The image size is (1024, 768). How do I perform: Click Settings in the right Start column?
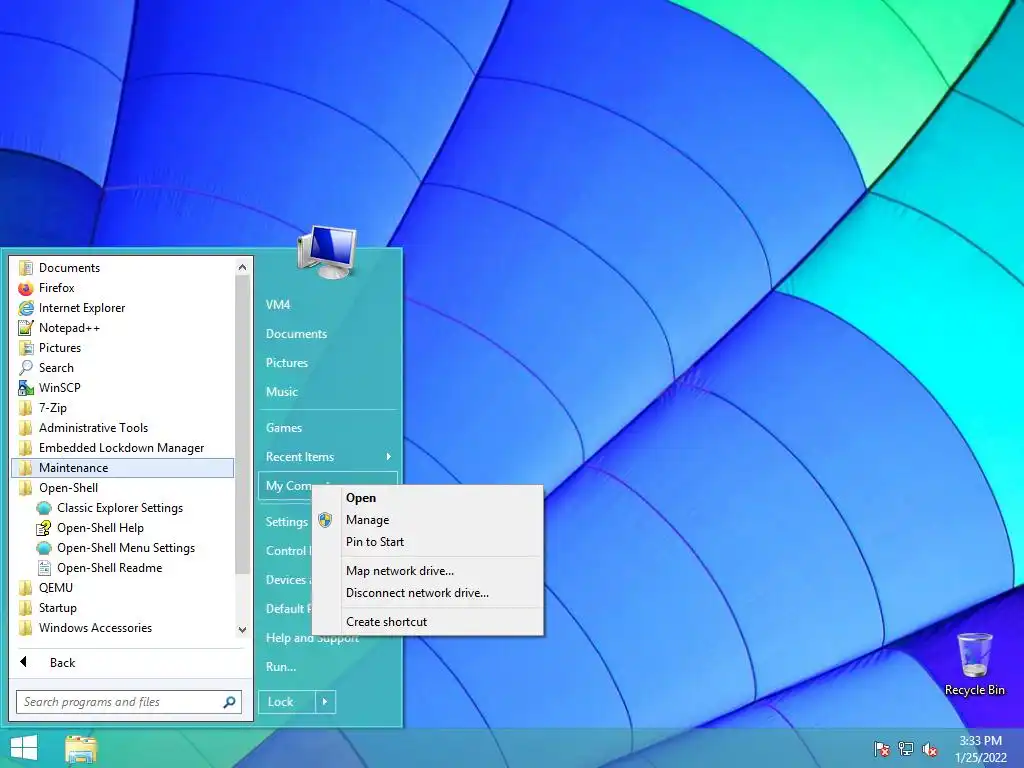click(286, 522)
